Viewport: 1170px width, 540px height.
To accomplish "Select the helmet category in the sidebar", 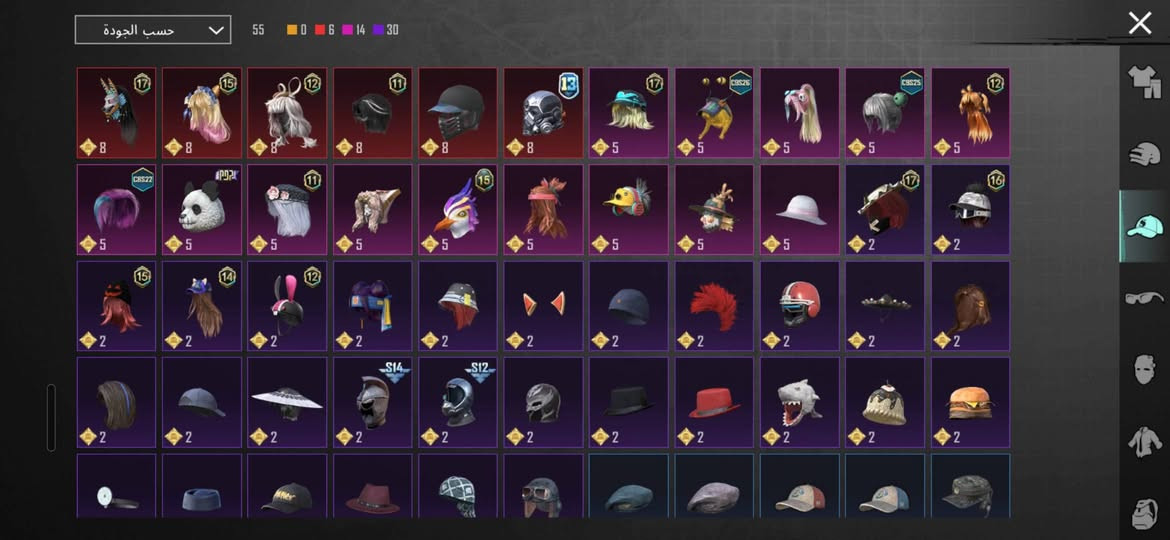I will coord(1144,153).
